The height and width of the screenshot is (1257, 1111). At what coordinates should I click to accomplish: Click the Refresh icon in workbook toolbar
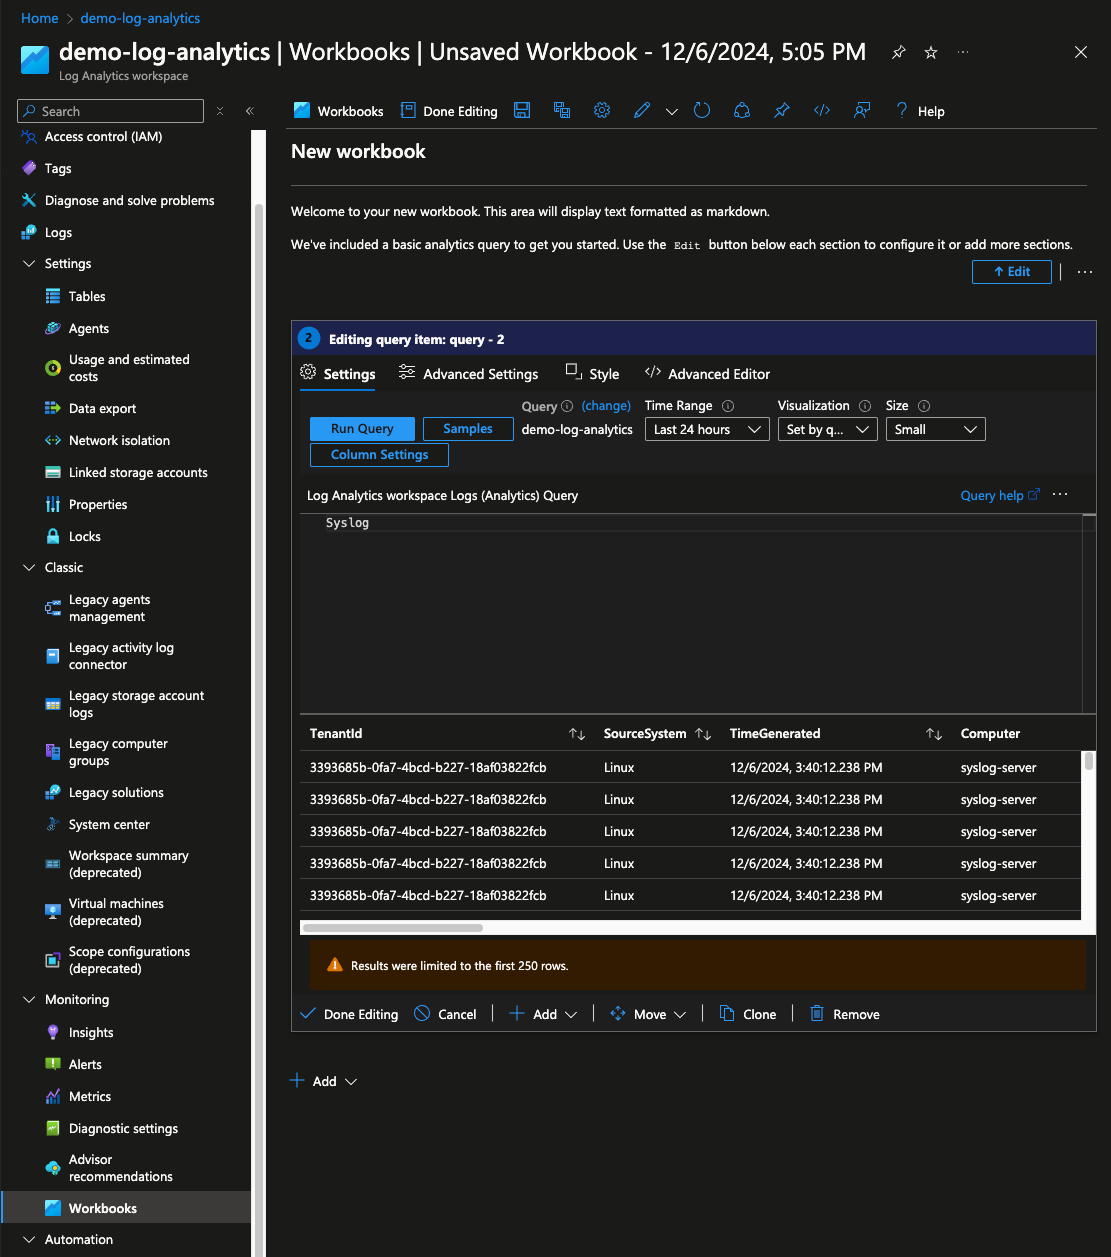pyautogui.click(x=702, y=111)
